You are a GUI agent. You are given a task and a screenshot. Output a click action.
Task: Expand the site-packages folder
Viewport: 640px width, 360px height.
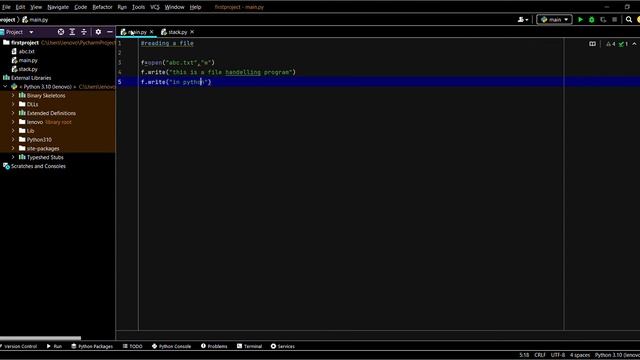pyautogui.click(x=13, y=149)
